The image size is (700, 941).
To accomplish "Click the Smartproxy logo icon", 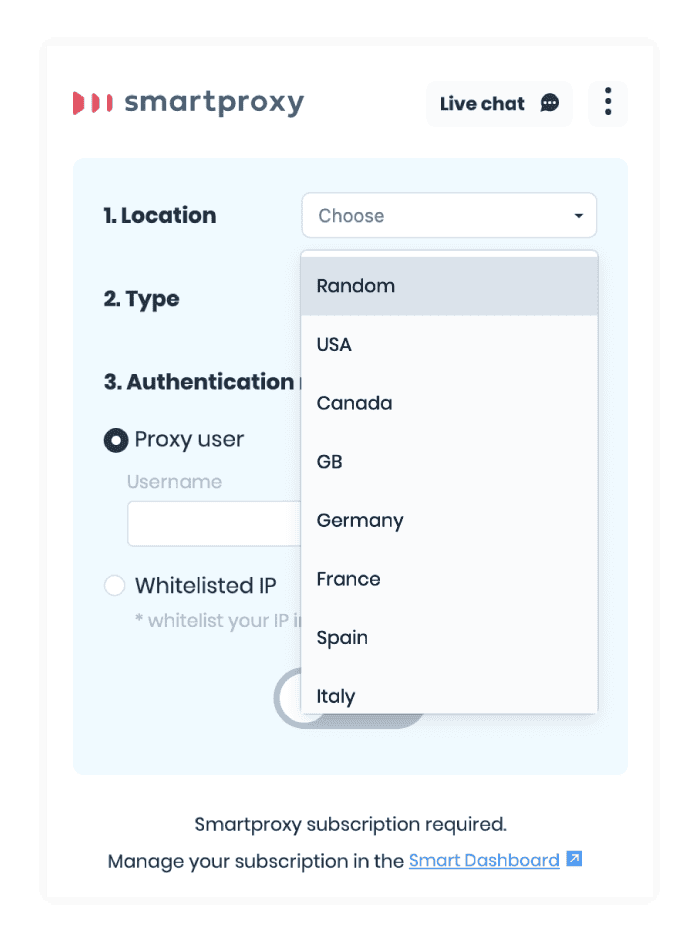I will tap(92, 103).
